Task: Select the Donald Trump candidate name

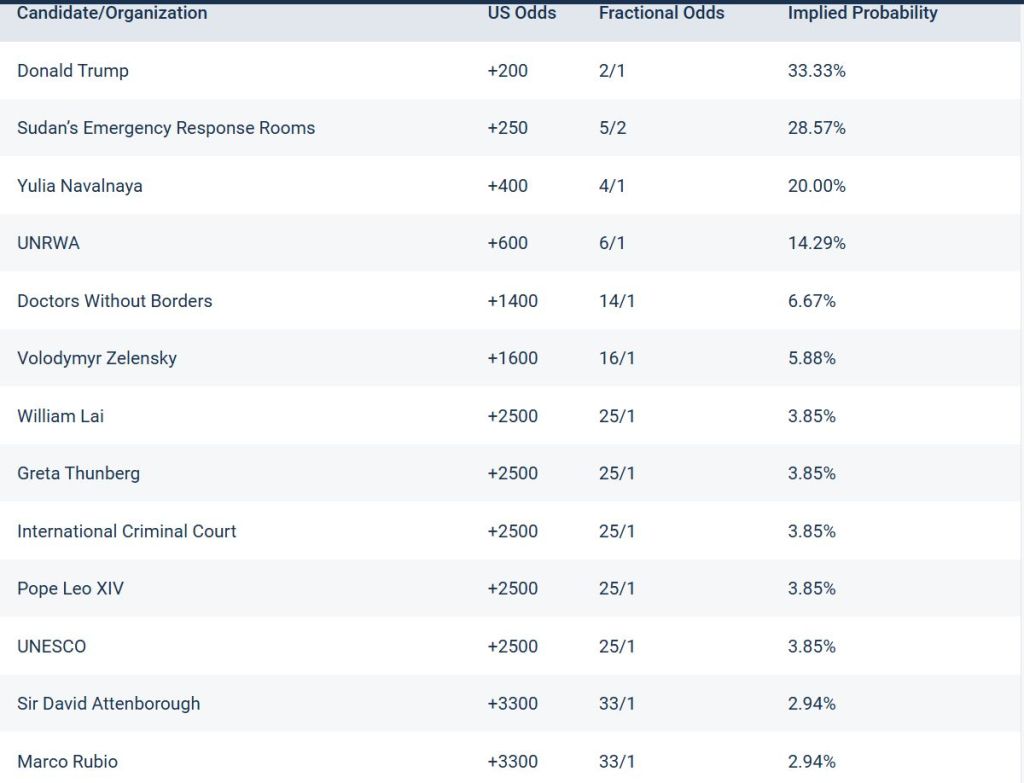Action: (x=73, y=71)
